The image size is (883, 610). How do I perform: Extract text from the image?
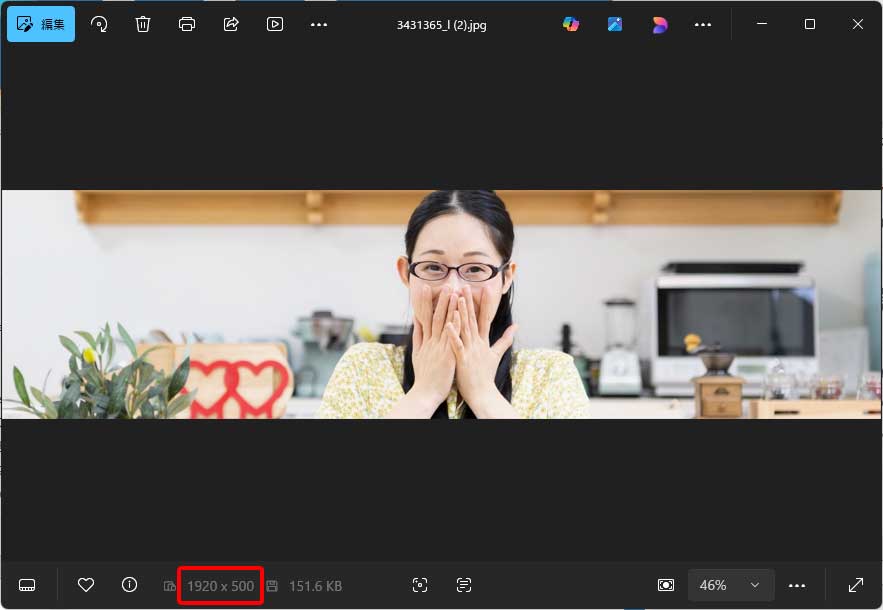coord(461,585)
